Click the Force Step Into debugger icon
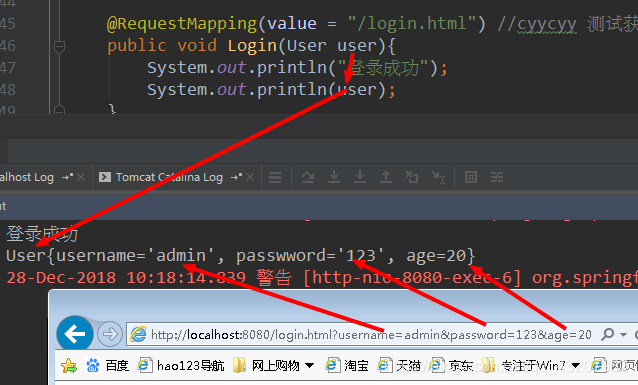 360,177
